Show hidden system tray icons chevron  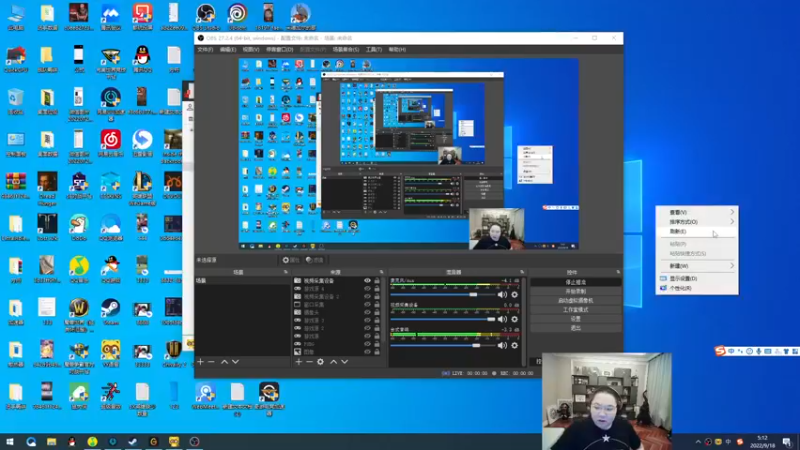pyautogui.click(x=698, y=442)
